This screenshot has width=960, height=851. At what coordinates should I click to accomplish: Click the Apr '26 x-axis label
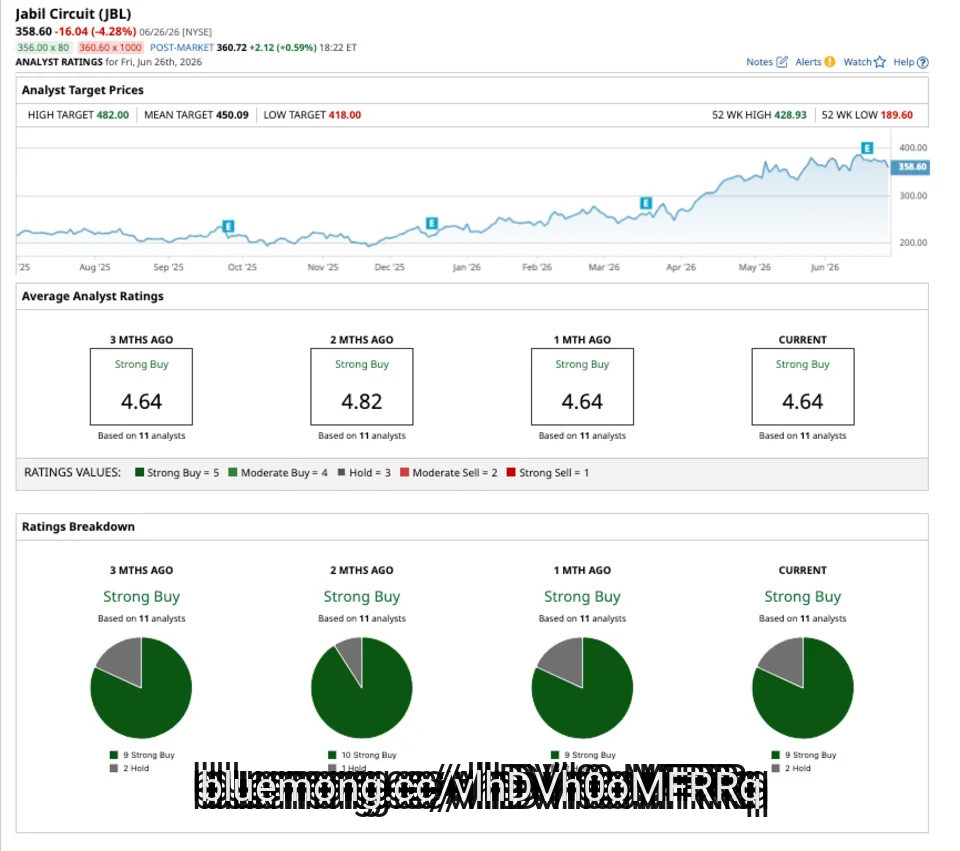click(681, 268)
